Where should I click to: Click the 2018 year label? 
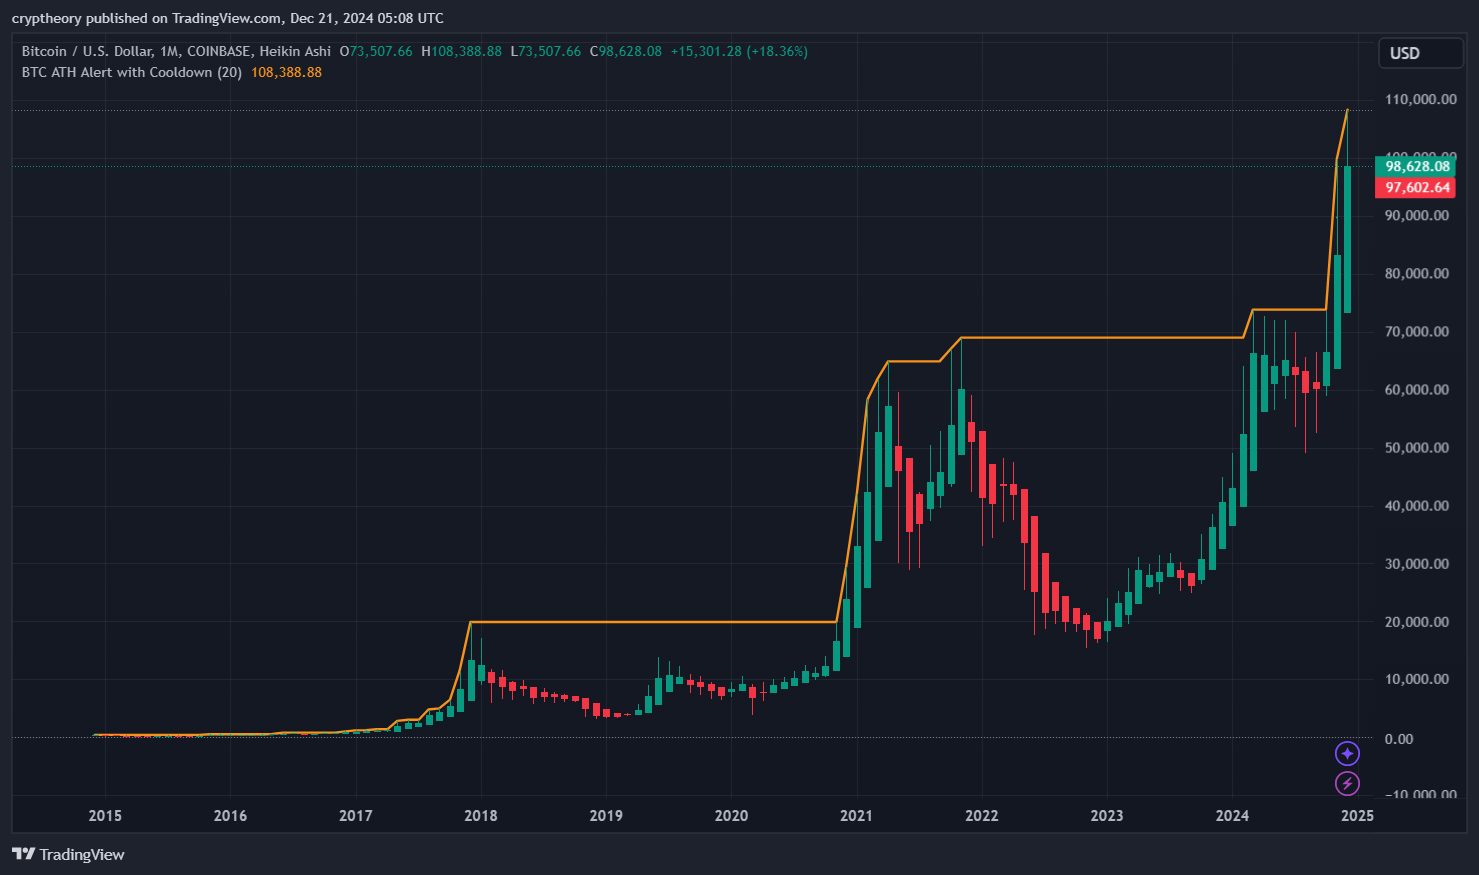click(481, 815)
